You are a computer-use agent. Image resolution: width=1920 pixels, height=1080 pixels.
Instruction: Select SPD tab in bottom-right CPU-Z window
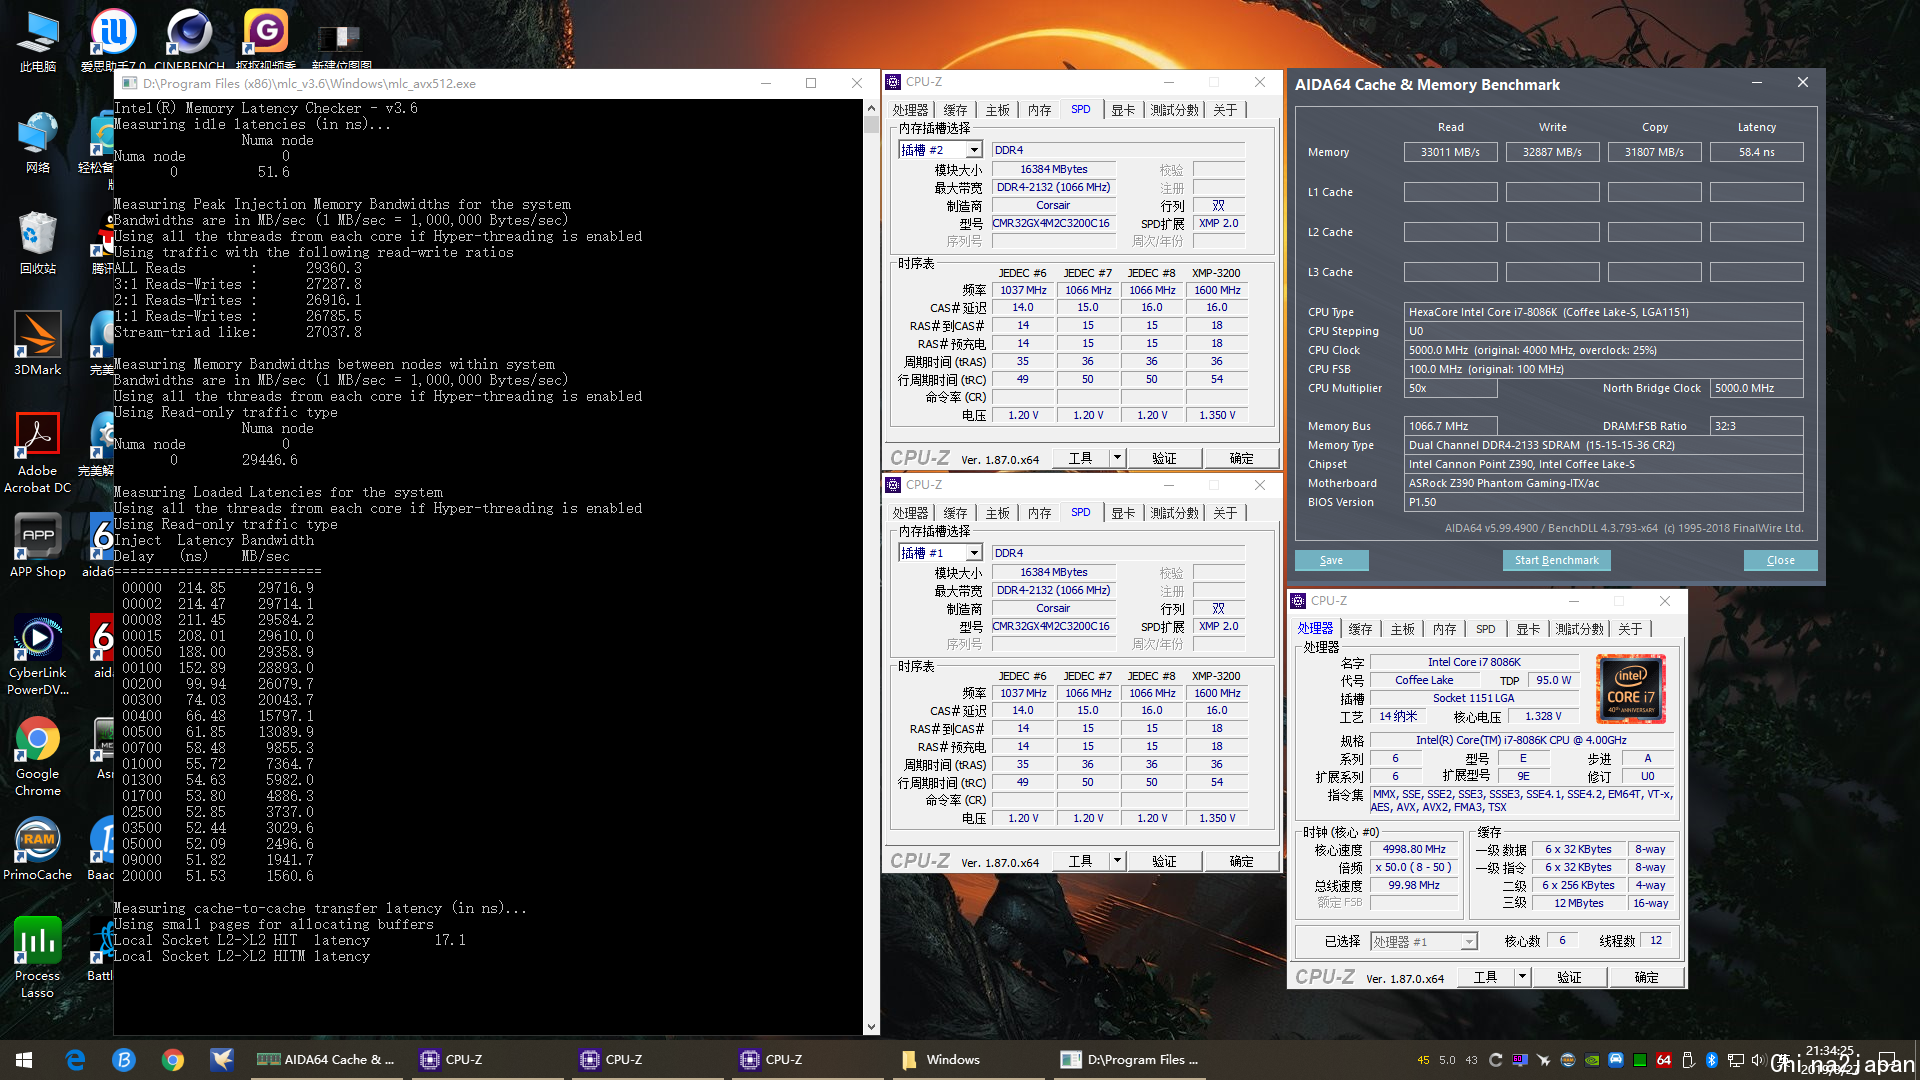[1486, 629]
